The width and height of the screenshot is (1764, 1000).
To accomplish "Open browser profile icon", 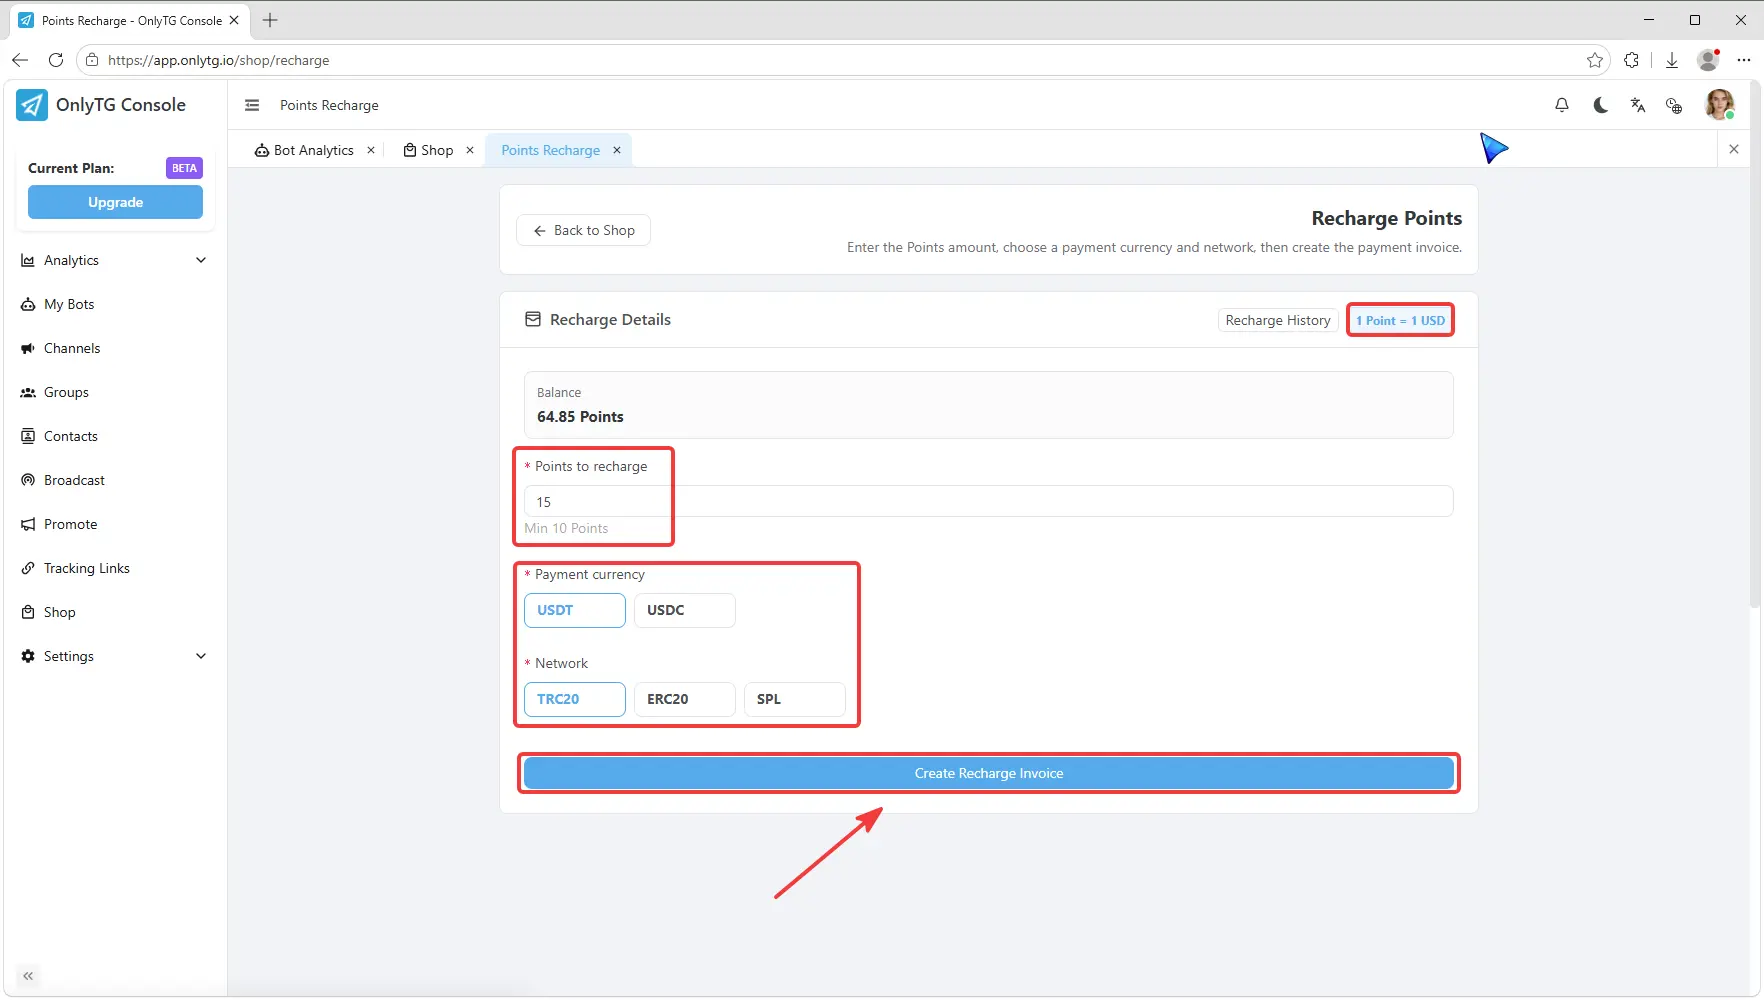I will (1709, 60).
